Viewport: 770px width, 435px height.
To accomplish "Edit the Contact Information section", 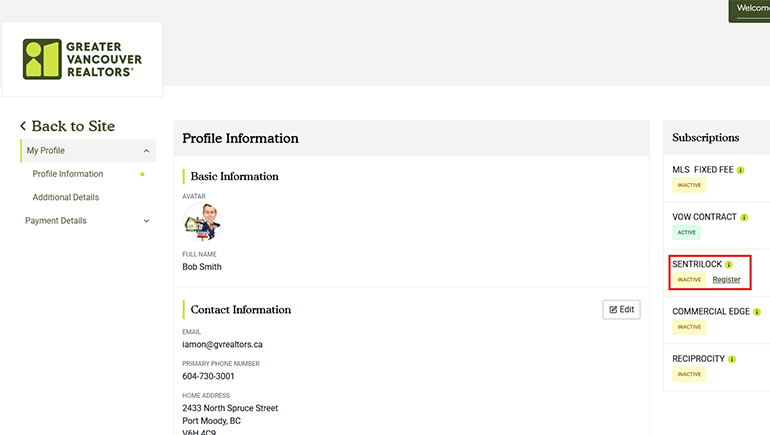I will tap(621, 310).
